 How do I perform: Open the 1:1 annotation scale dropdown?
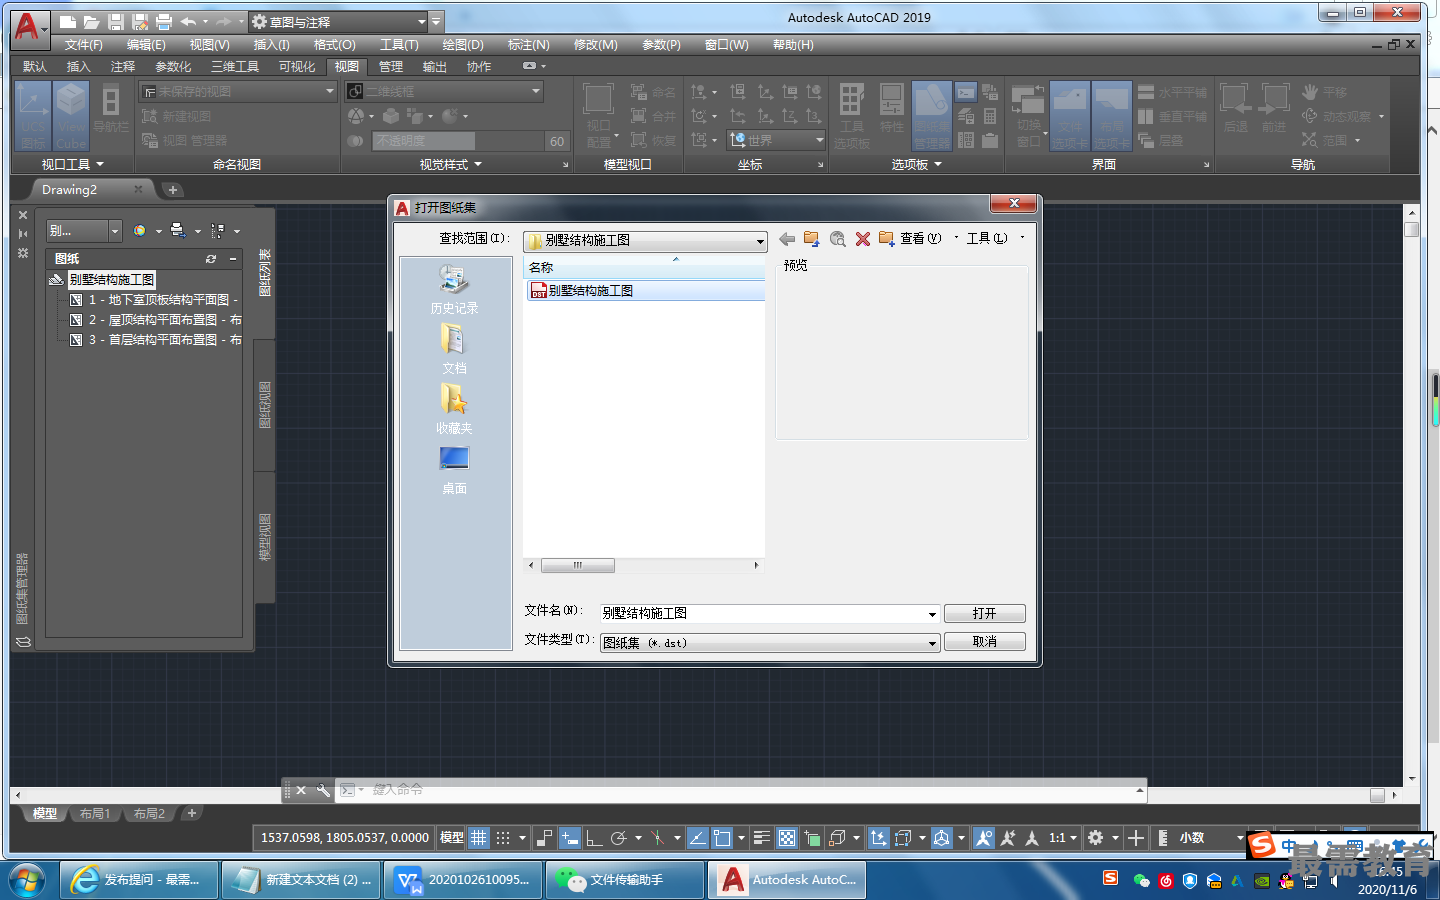(x=1063, y=838)
